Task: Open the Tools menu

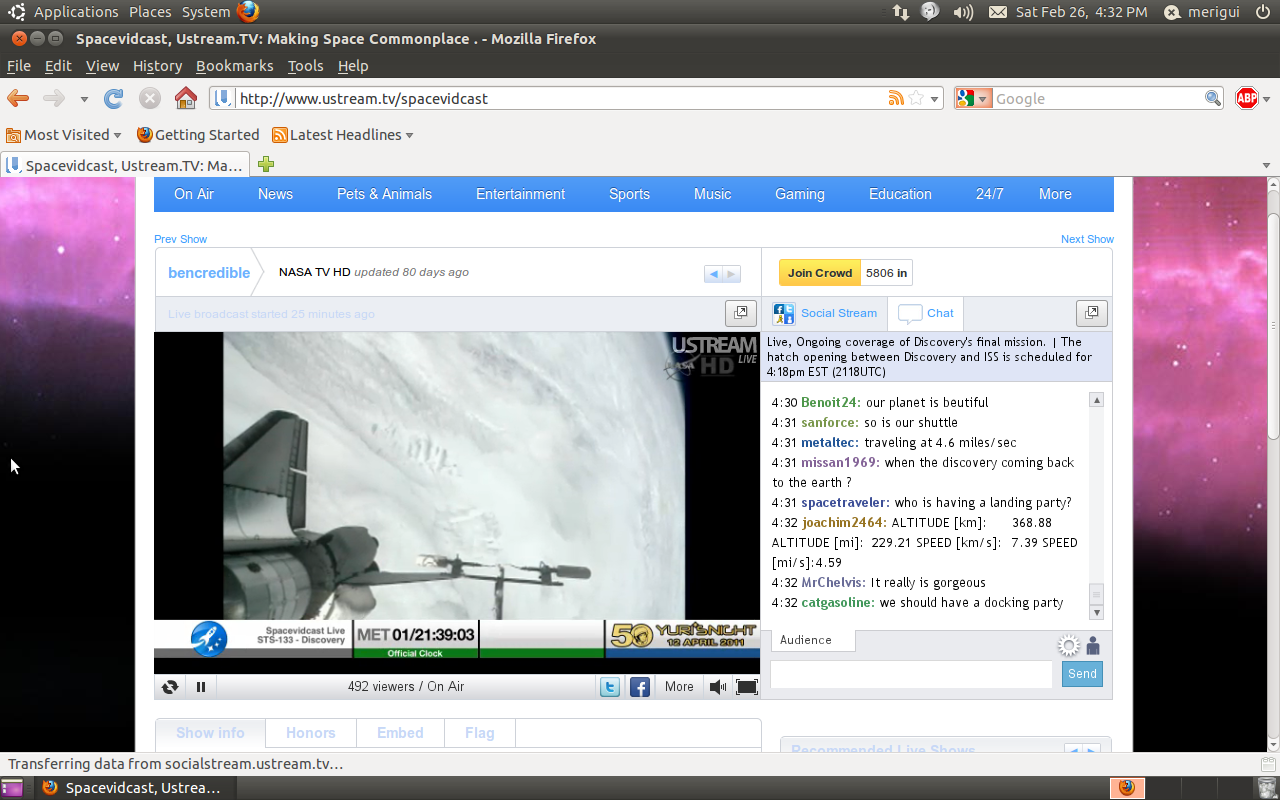Action: (305, 66)
